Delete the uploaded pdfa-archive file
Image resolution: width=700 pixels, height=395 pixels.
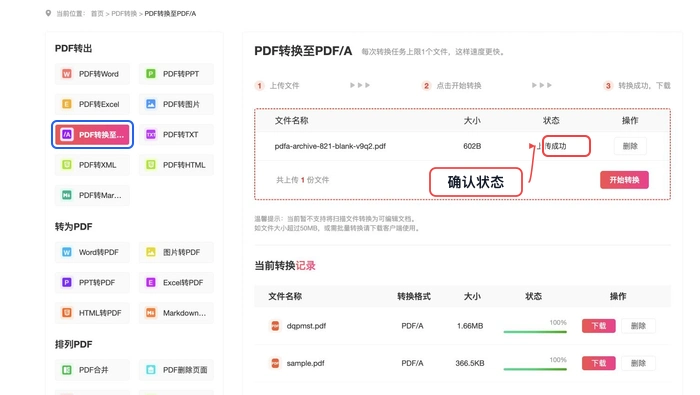click(x=630, y=146)
